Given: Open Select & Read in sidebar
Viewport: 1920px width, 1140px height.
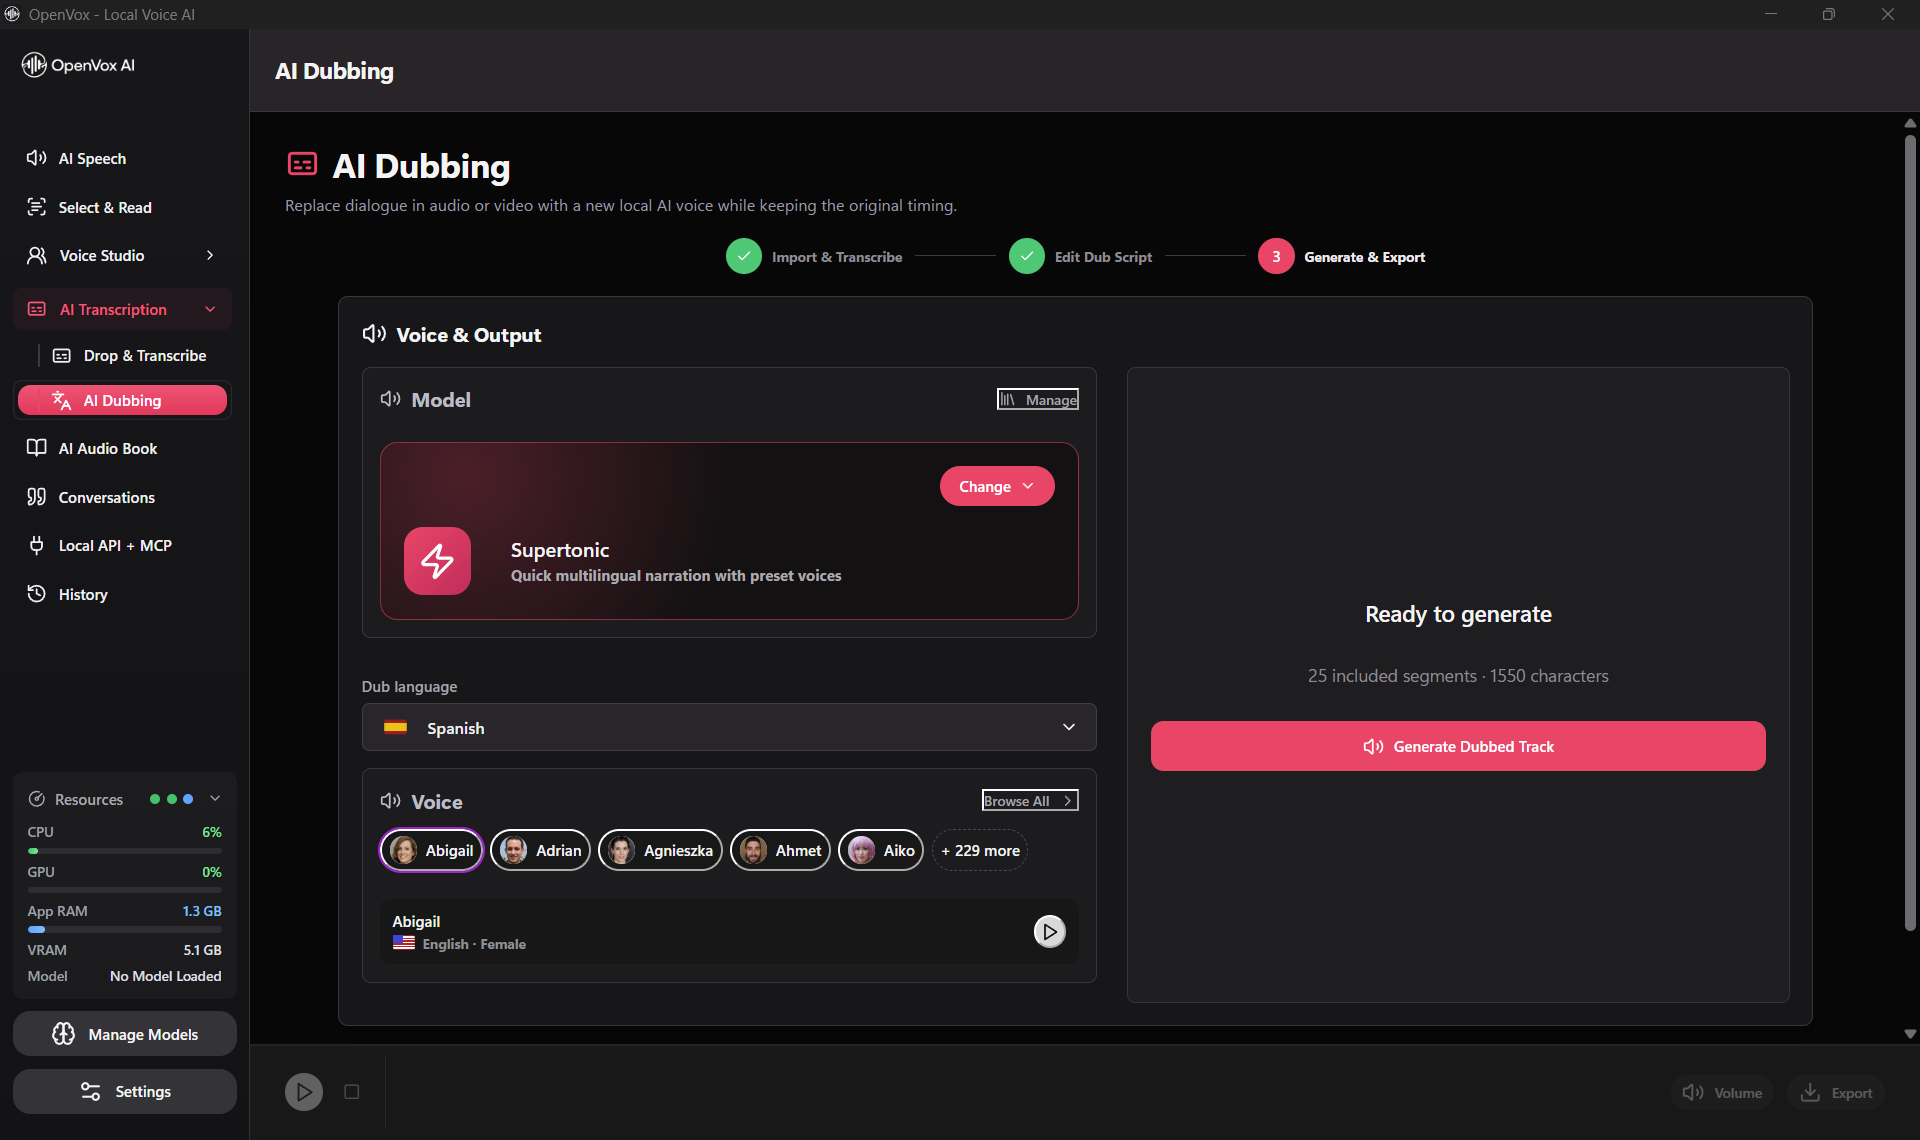Looking at the screenshot, I should [x=123, y=207].
